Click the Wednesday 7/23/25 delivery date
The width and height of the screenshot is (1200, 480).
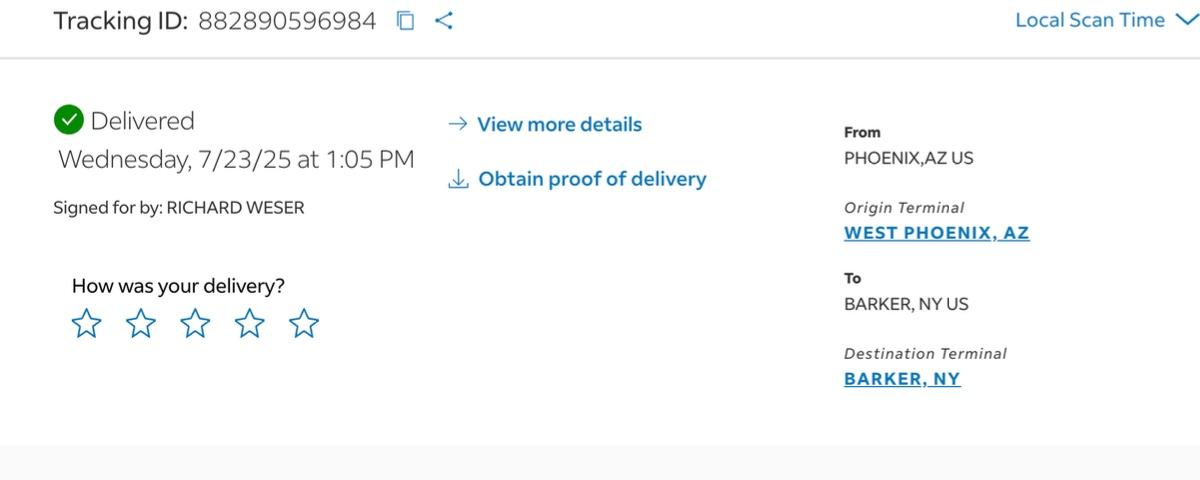coord(236,159)
